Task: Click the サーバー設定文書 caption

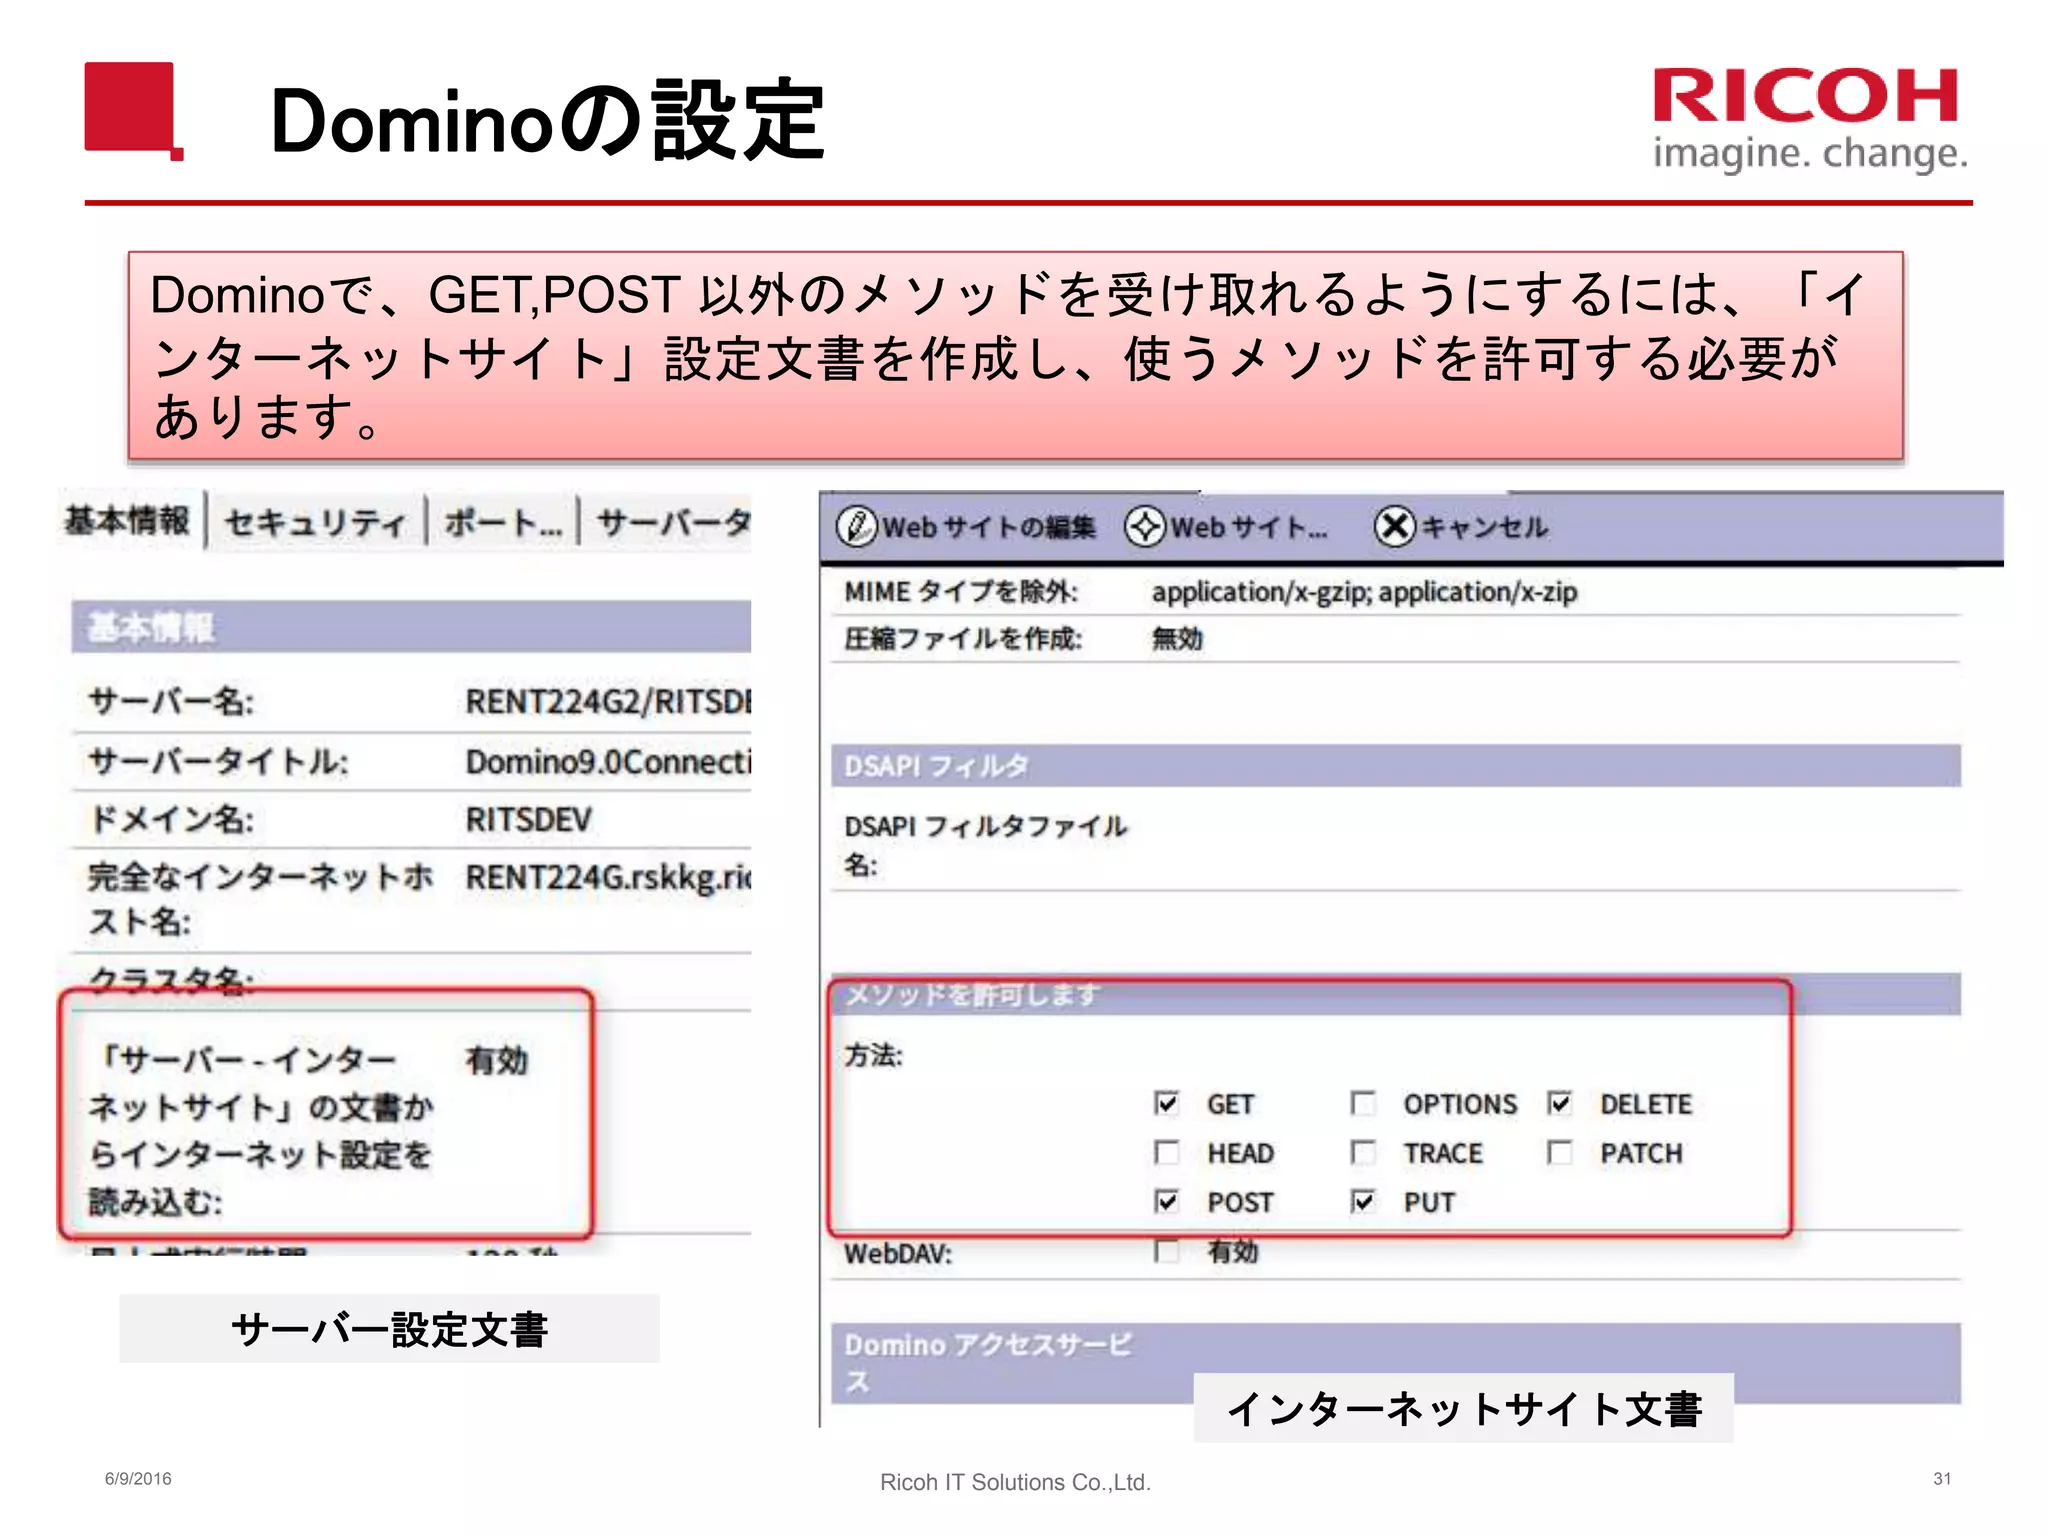Action: coord(389,1330)
